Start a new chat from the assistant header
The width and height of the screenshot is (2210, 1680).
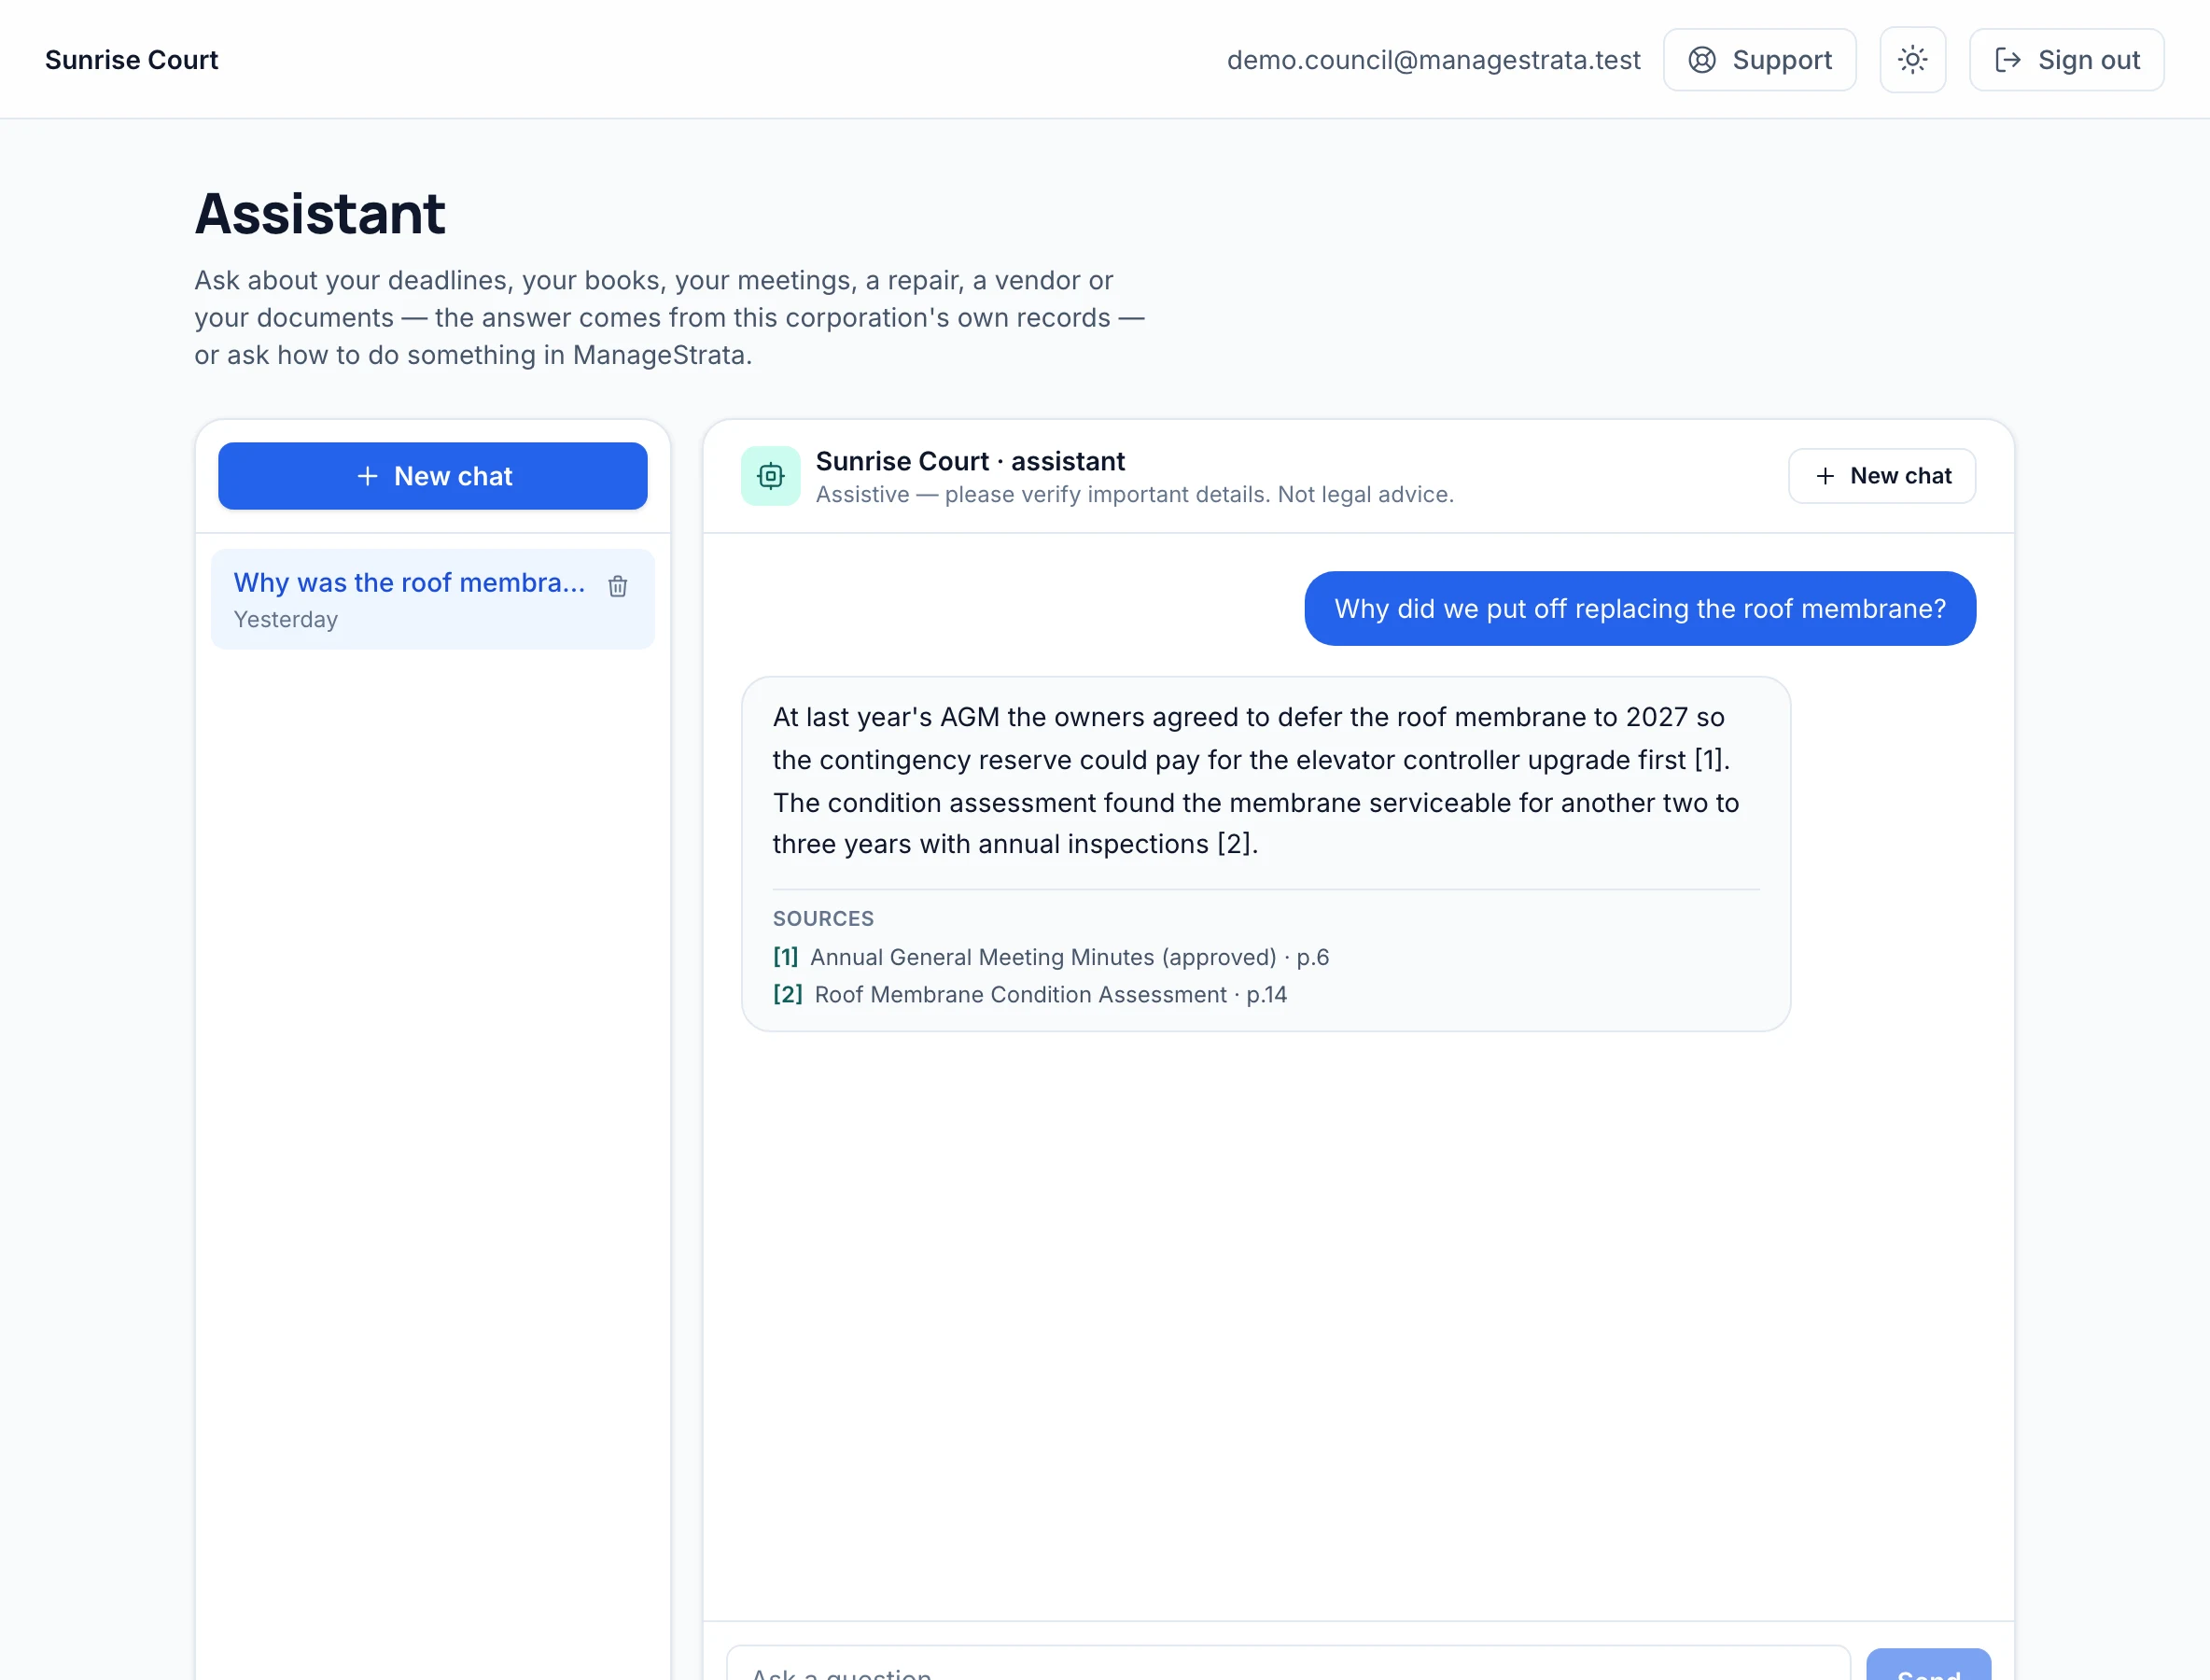point(1882,476)
